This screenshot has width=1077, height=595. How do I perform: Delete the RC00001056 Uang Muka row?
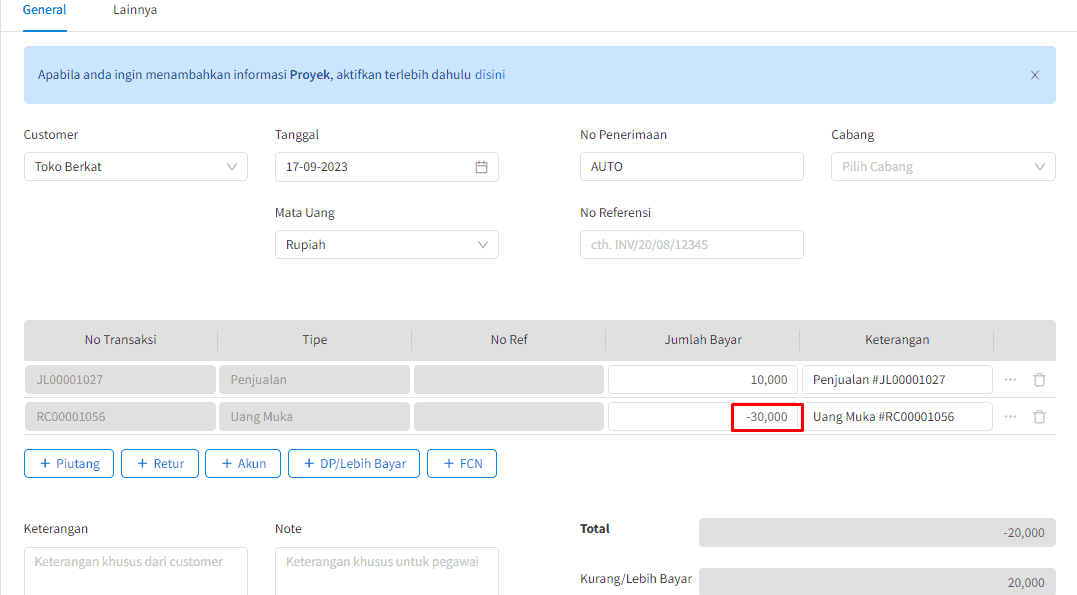click(1039, 417)
